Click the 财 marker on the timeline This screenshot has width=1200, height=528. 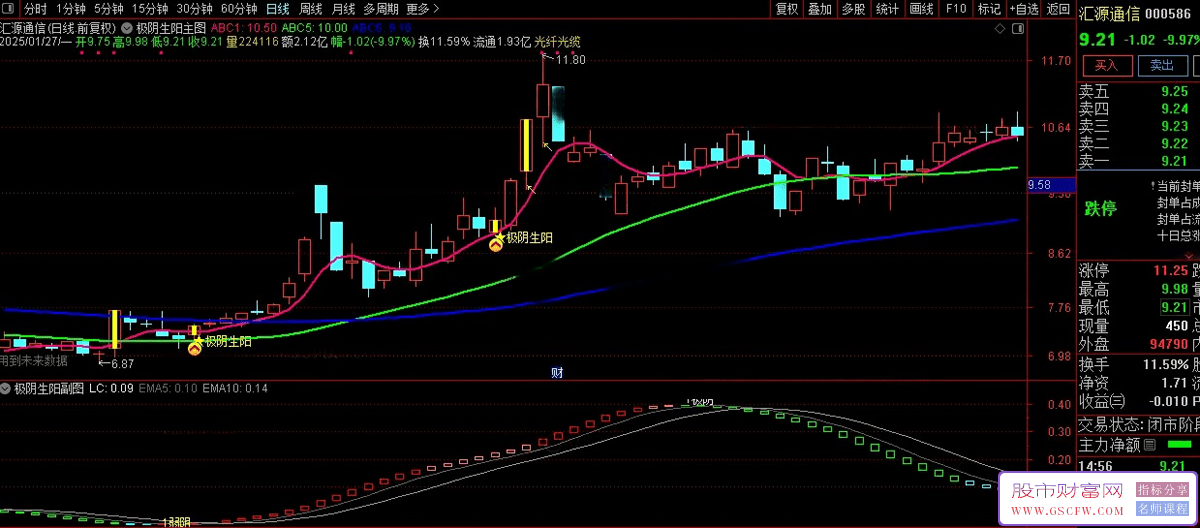click(x=557, y=373)
